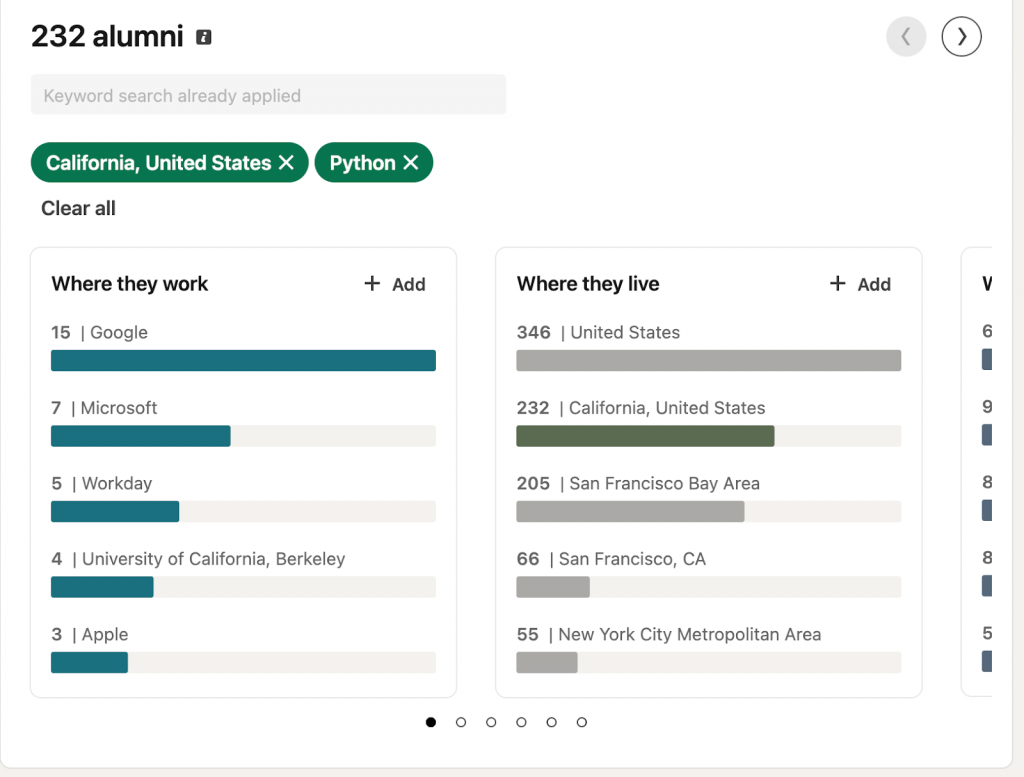Click the info icon next to 232 alumni
Screen dimensions: 1024x777
coord(204,36)
